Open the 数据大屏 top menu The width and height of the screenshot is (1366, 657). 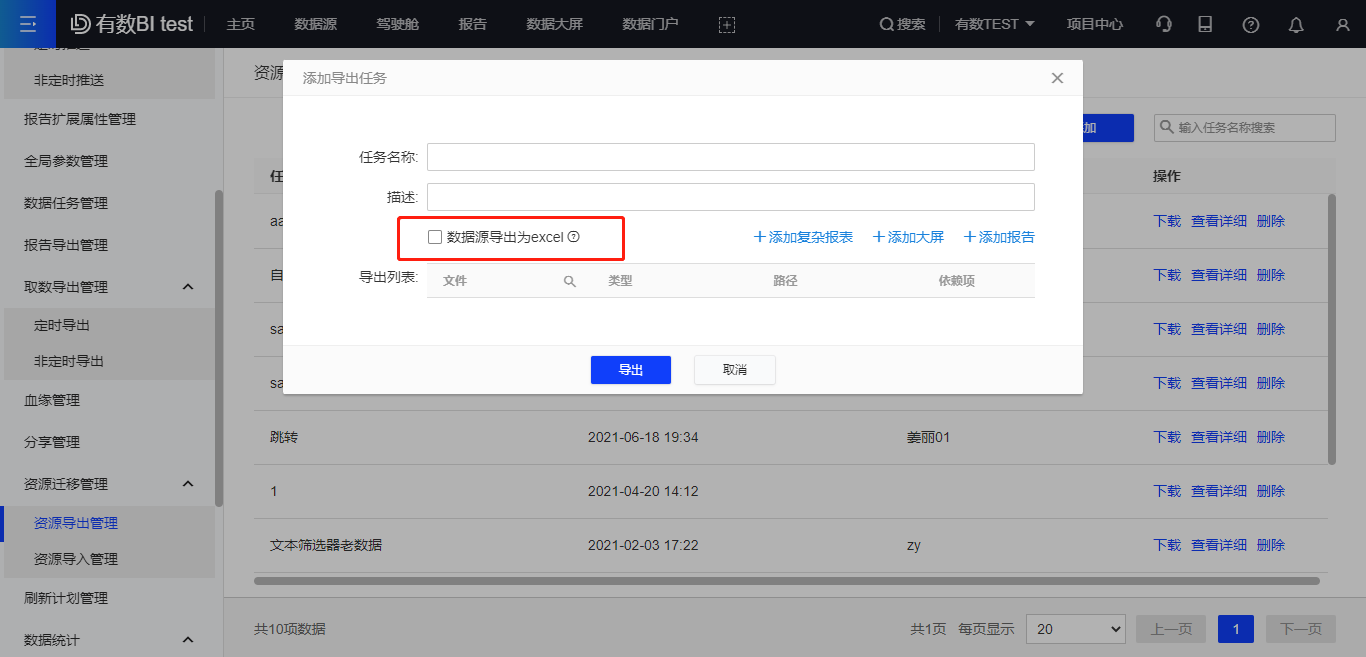pyautogui.click(x=554, y=24)
